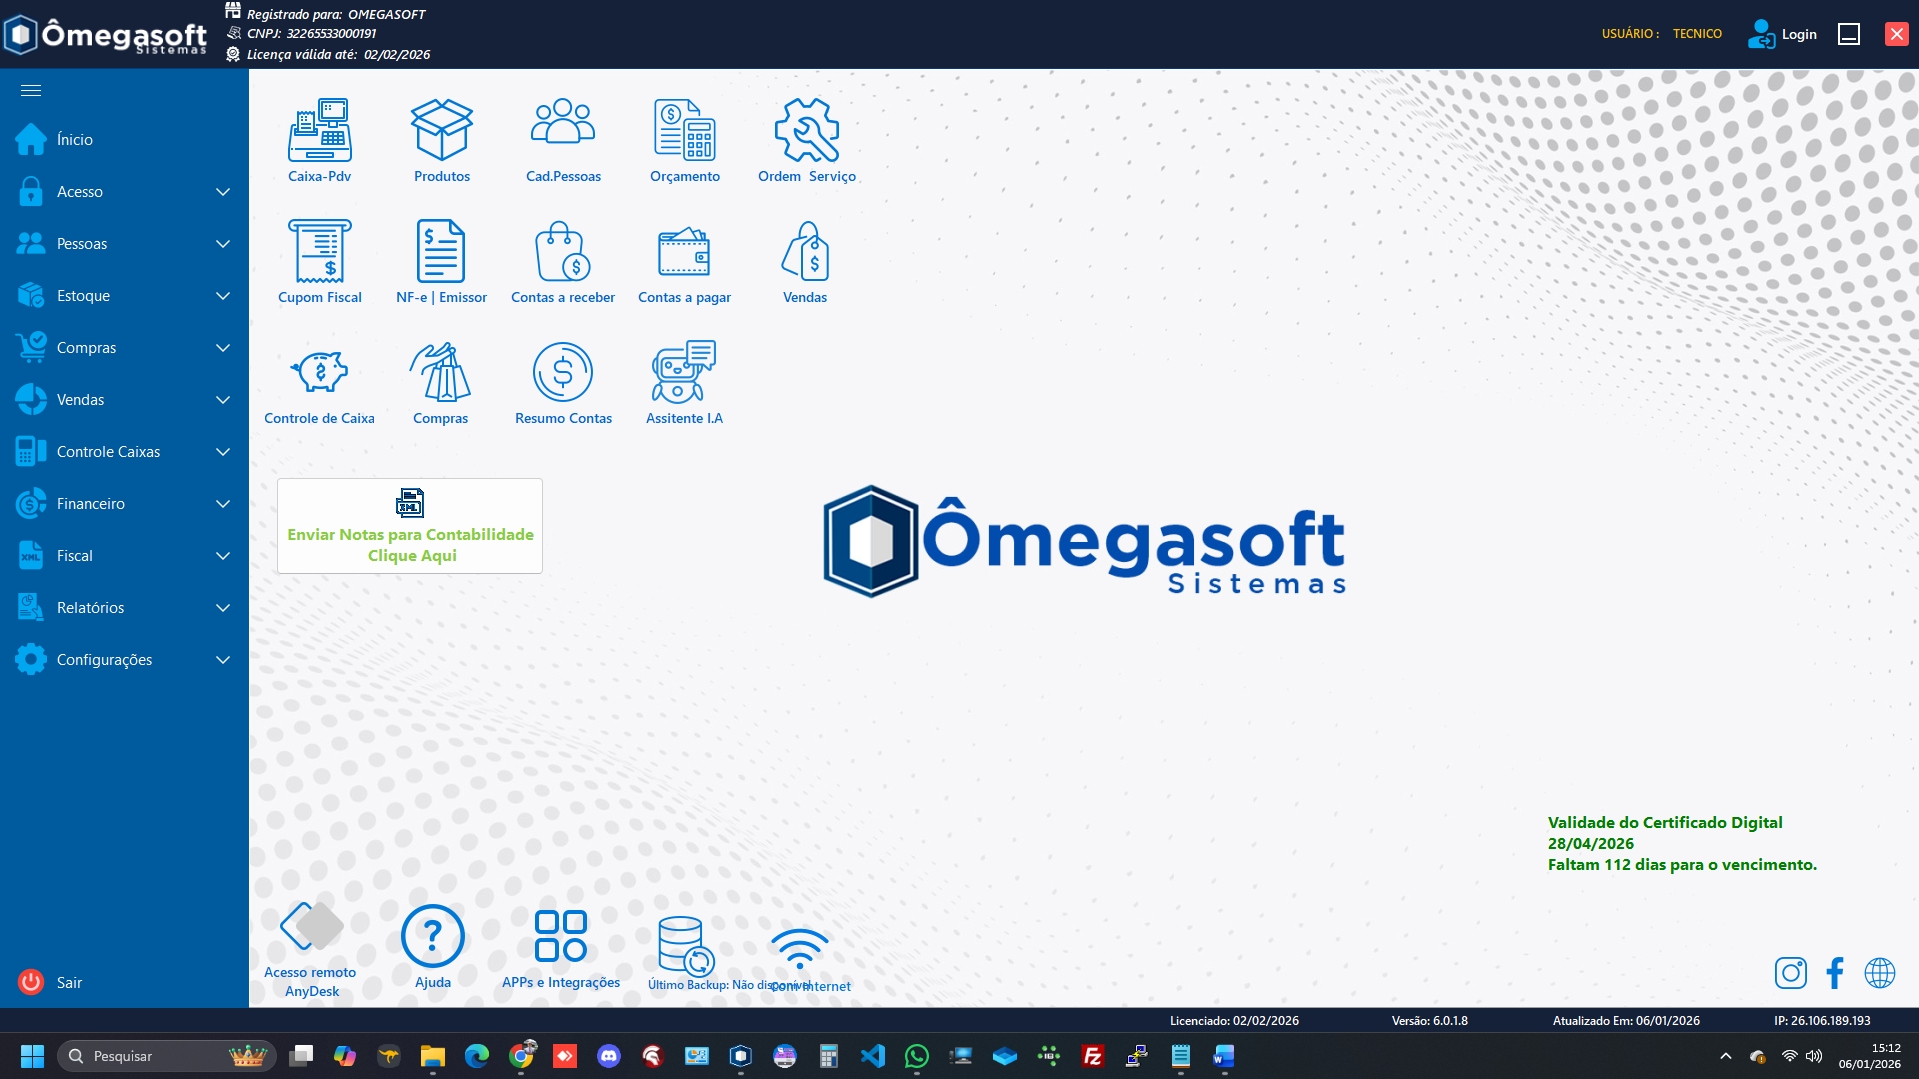Open the Compras shopping bags icon
The width and height of the screenshot is (1919, 1079).
pos(441,372)
